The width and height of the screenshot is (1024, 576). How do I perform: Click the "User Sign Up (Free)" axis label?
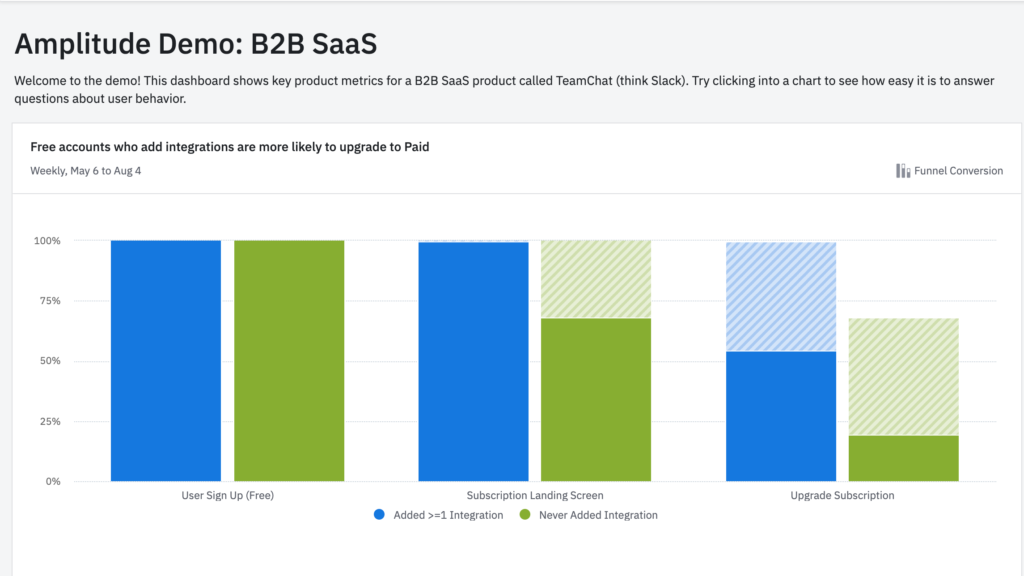click(x=227, y=495)
